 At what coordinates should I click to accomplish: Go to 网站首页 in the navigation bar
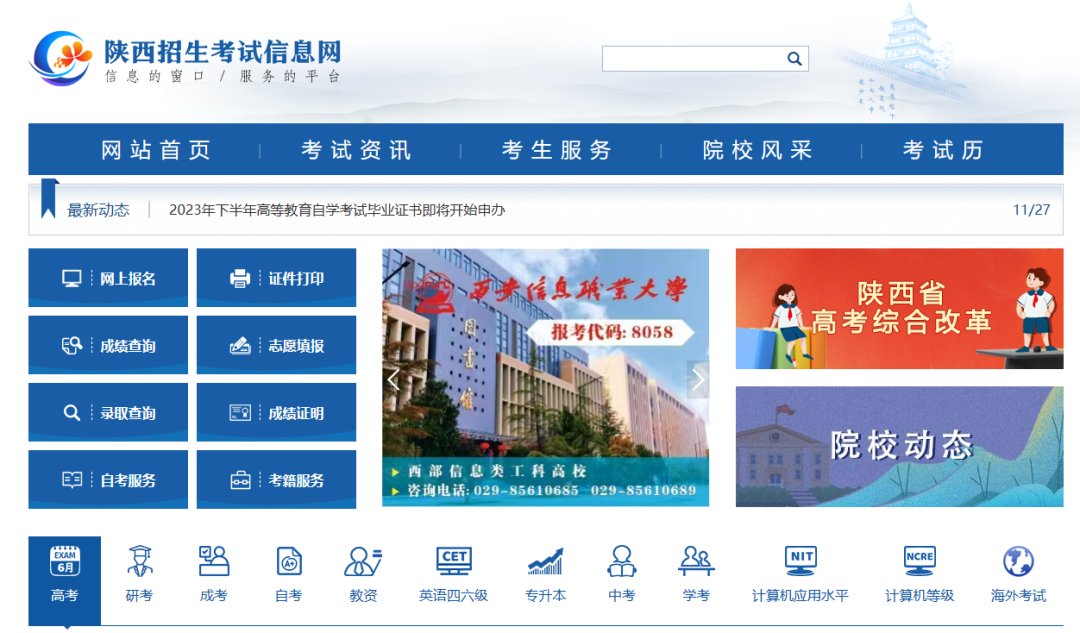[156, 149]
